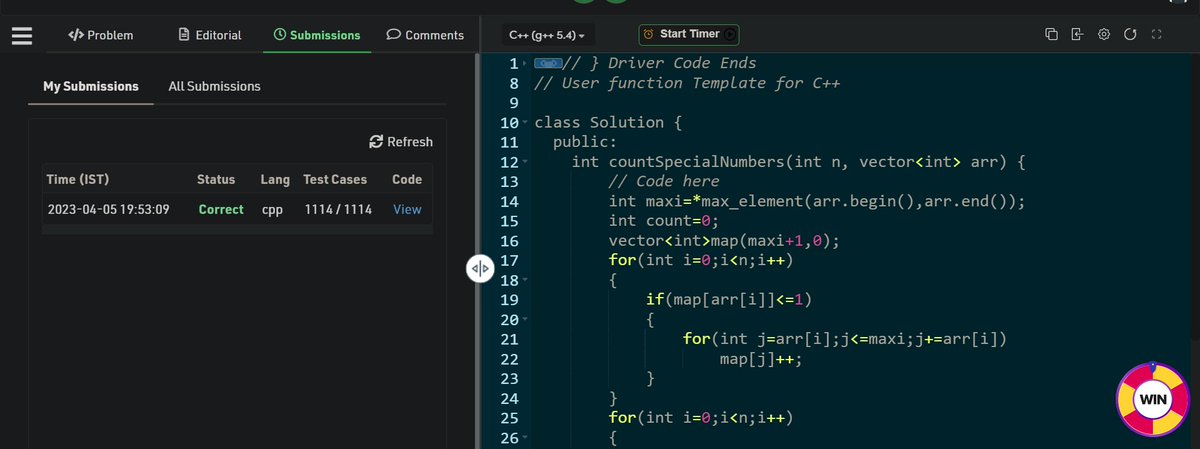Open the WIN spin wheel
This screenshot has width=1200, height=449.
pos(1151,399)
